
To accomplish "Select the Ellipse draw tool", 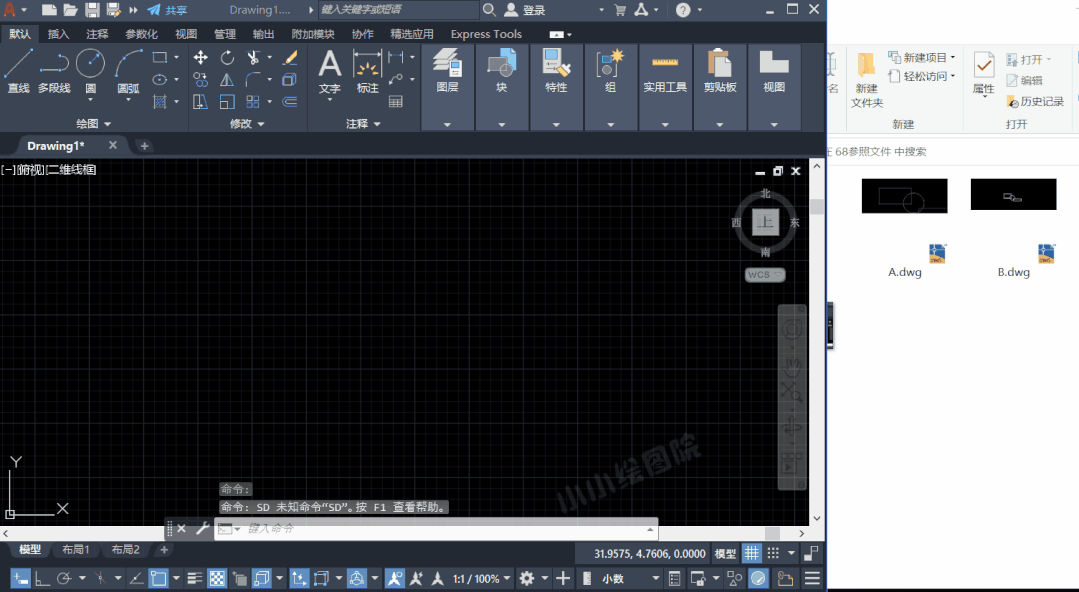I will 160,80.
